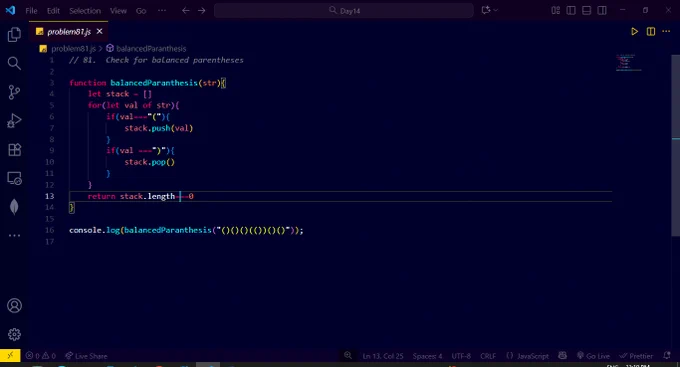Close the problem81.js tab
The height and width of the screenshot is (367, 680).
coord(99,31)
